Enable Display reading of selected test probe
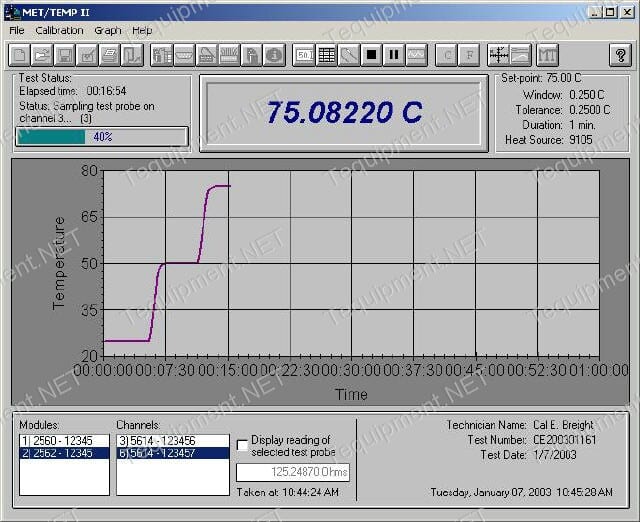 242,445
